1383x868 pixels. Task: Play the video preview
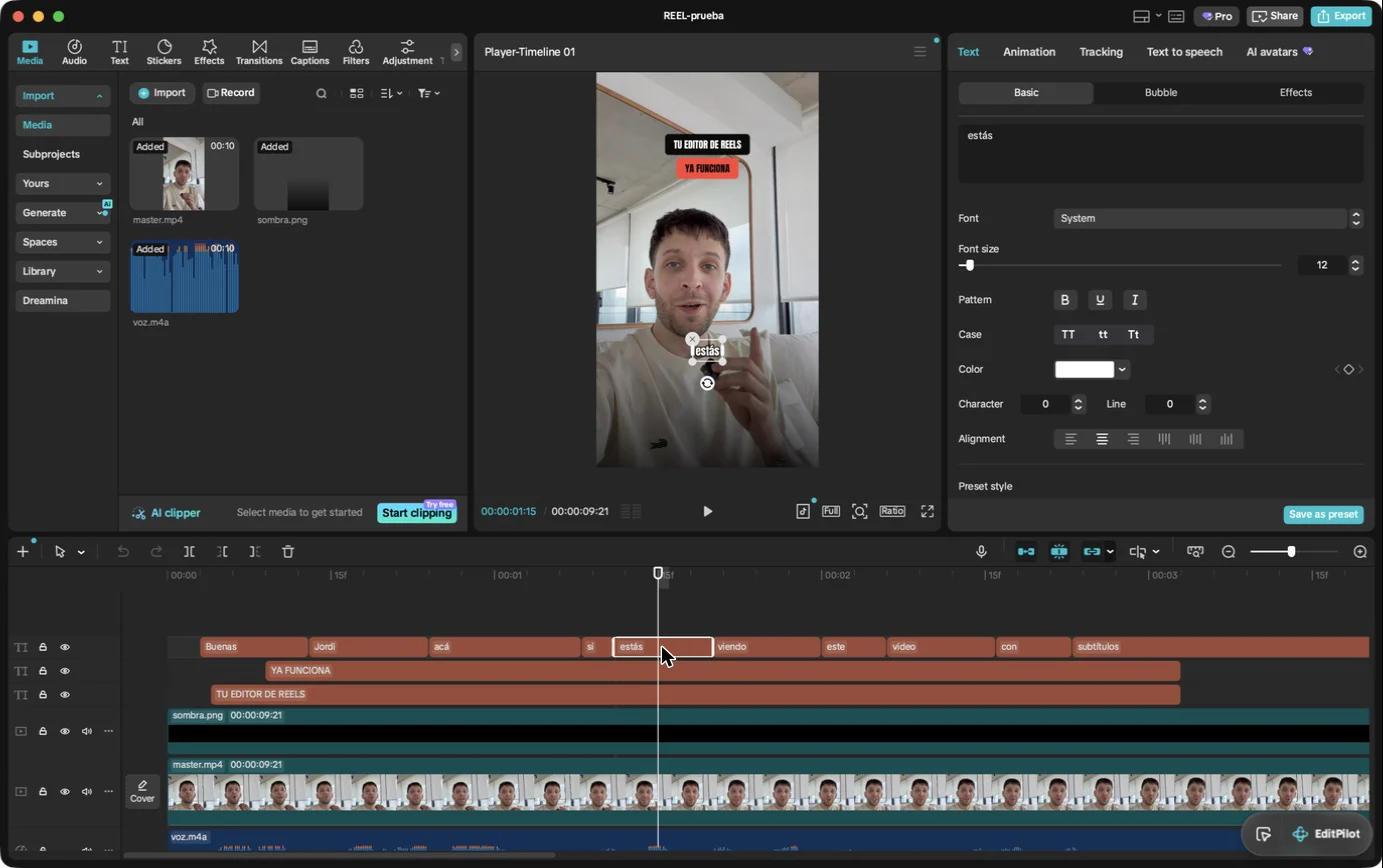point(708,511)
